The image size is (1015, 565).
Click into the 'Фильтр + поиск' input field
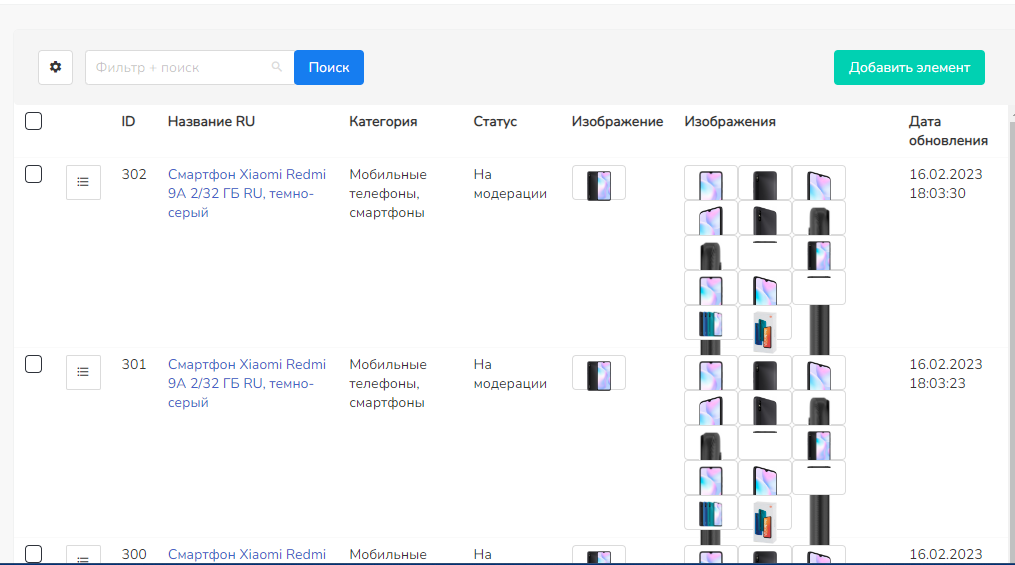(190, 67)
